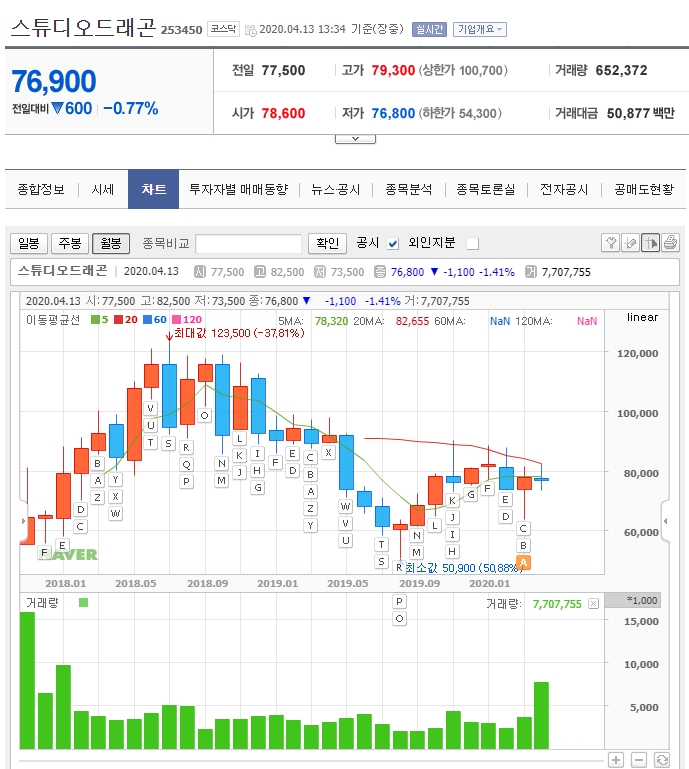Click the 고가 value 79,300
Image resolution: width=689 pixels, height=769 pixels.
tap(393, 70)
